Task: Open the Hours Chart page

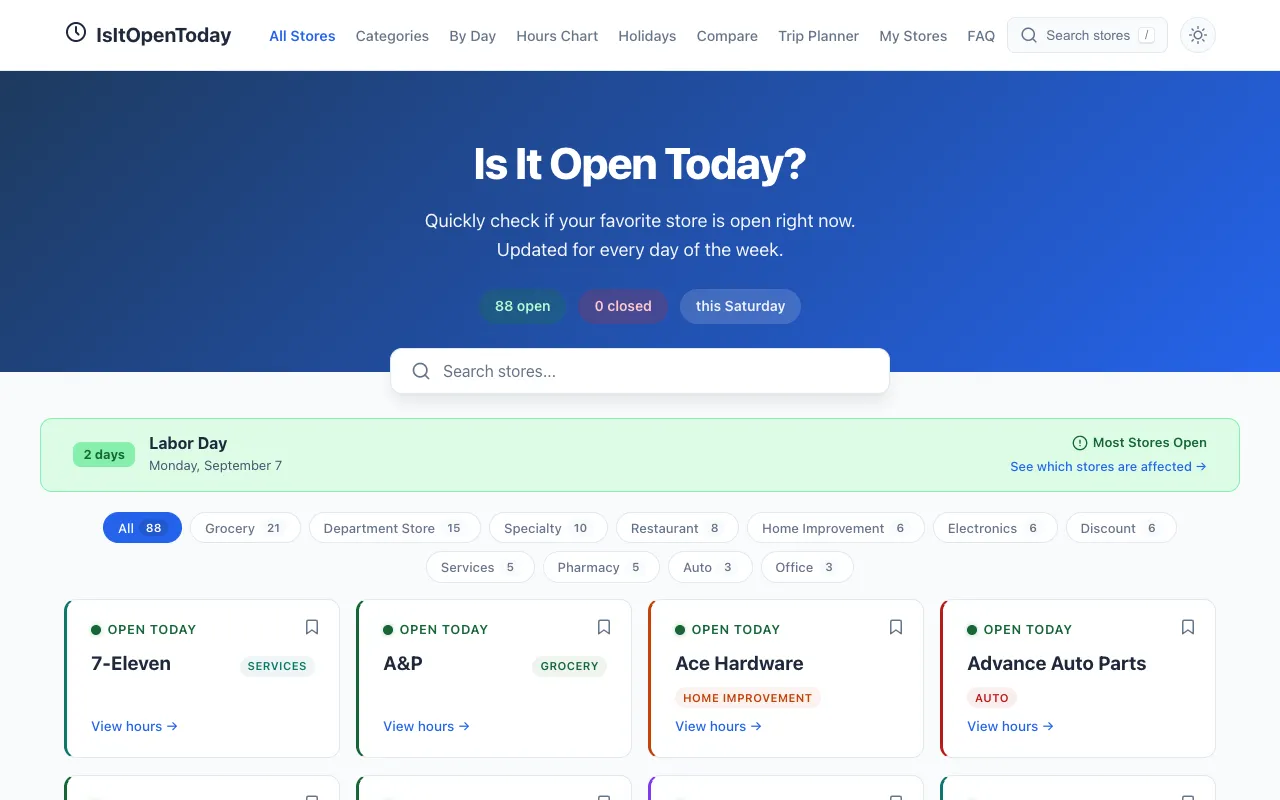Action: point(557,36)
